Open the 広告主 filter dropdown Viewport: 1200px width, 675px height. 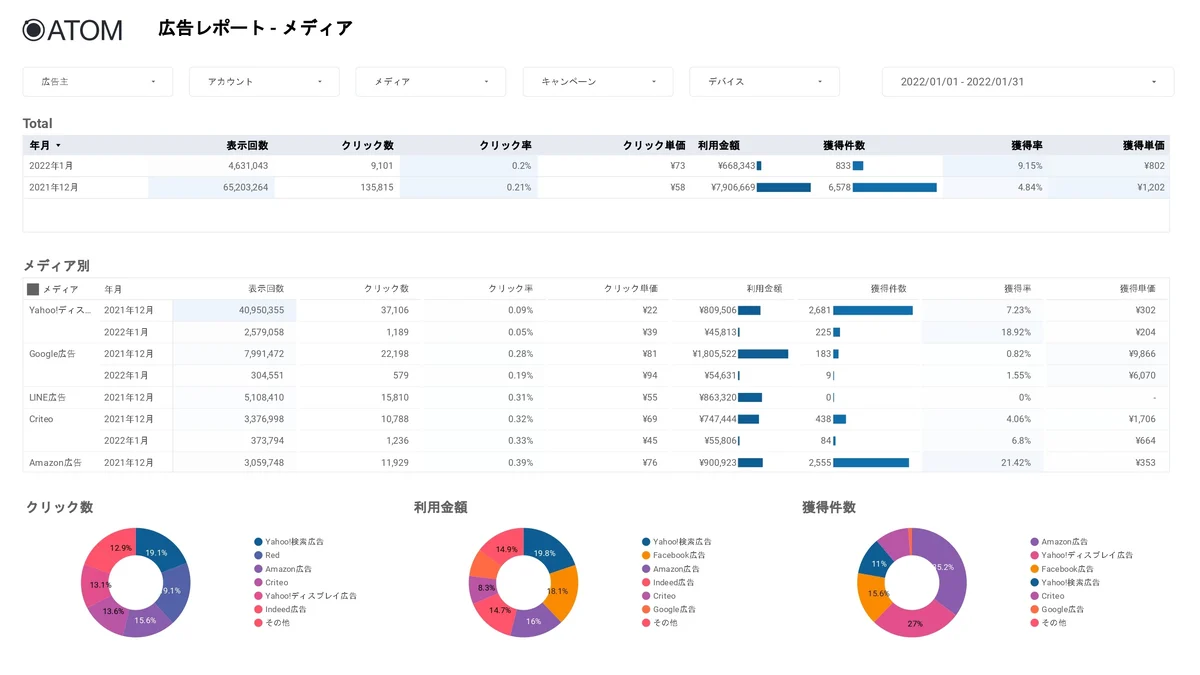point(98,82)
